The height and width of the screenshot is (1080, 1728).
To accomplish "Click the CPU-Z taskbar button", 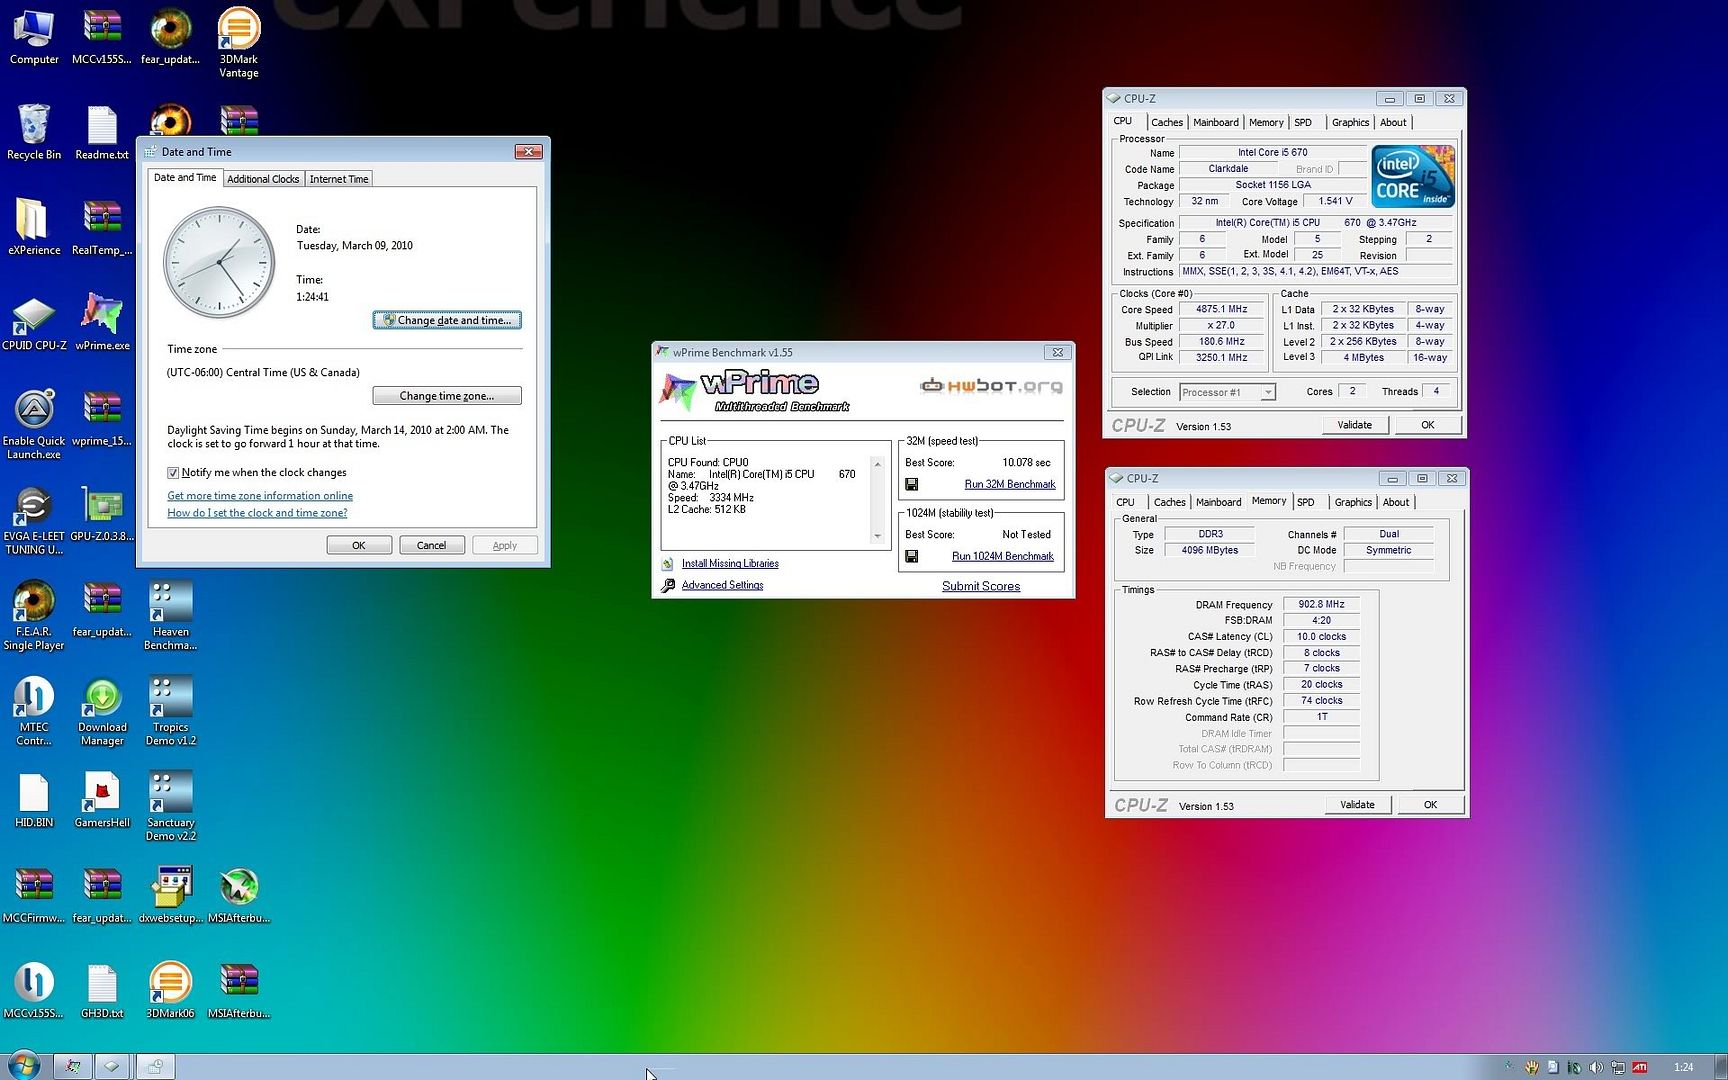I will [112, 1066].
